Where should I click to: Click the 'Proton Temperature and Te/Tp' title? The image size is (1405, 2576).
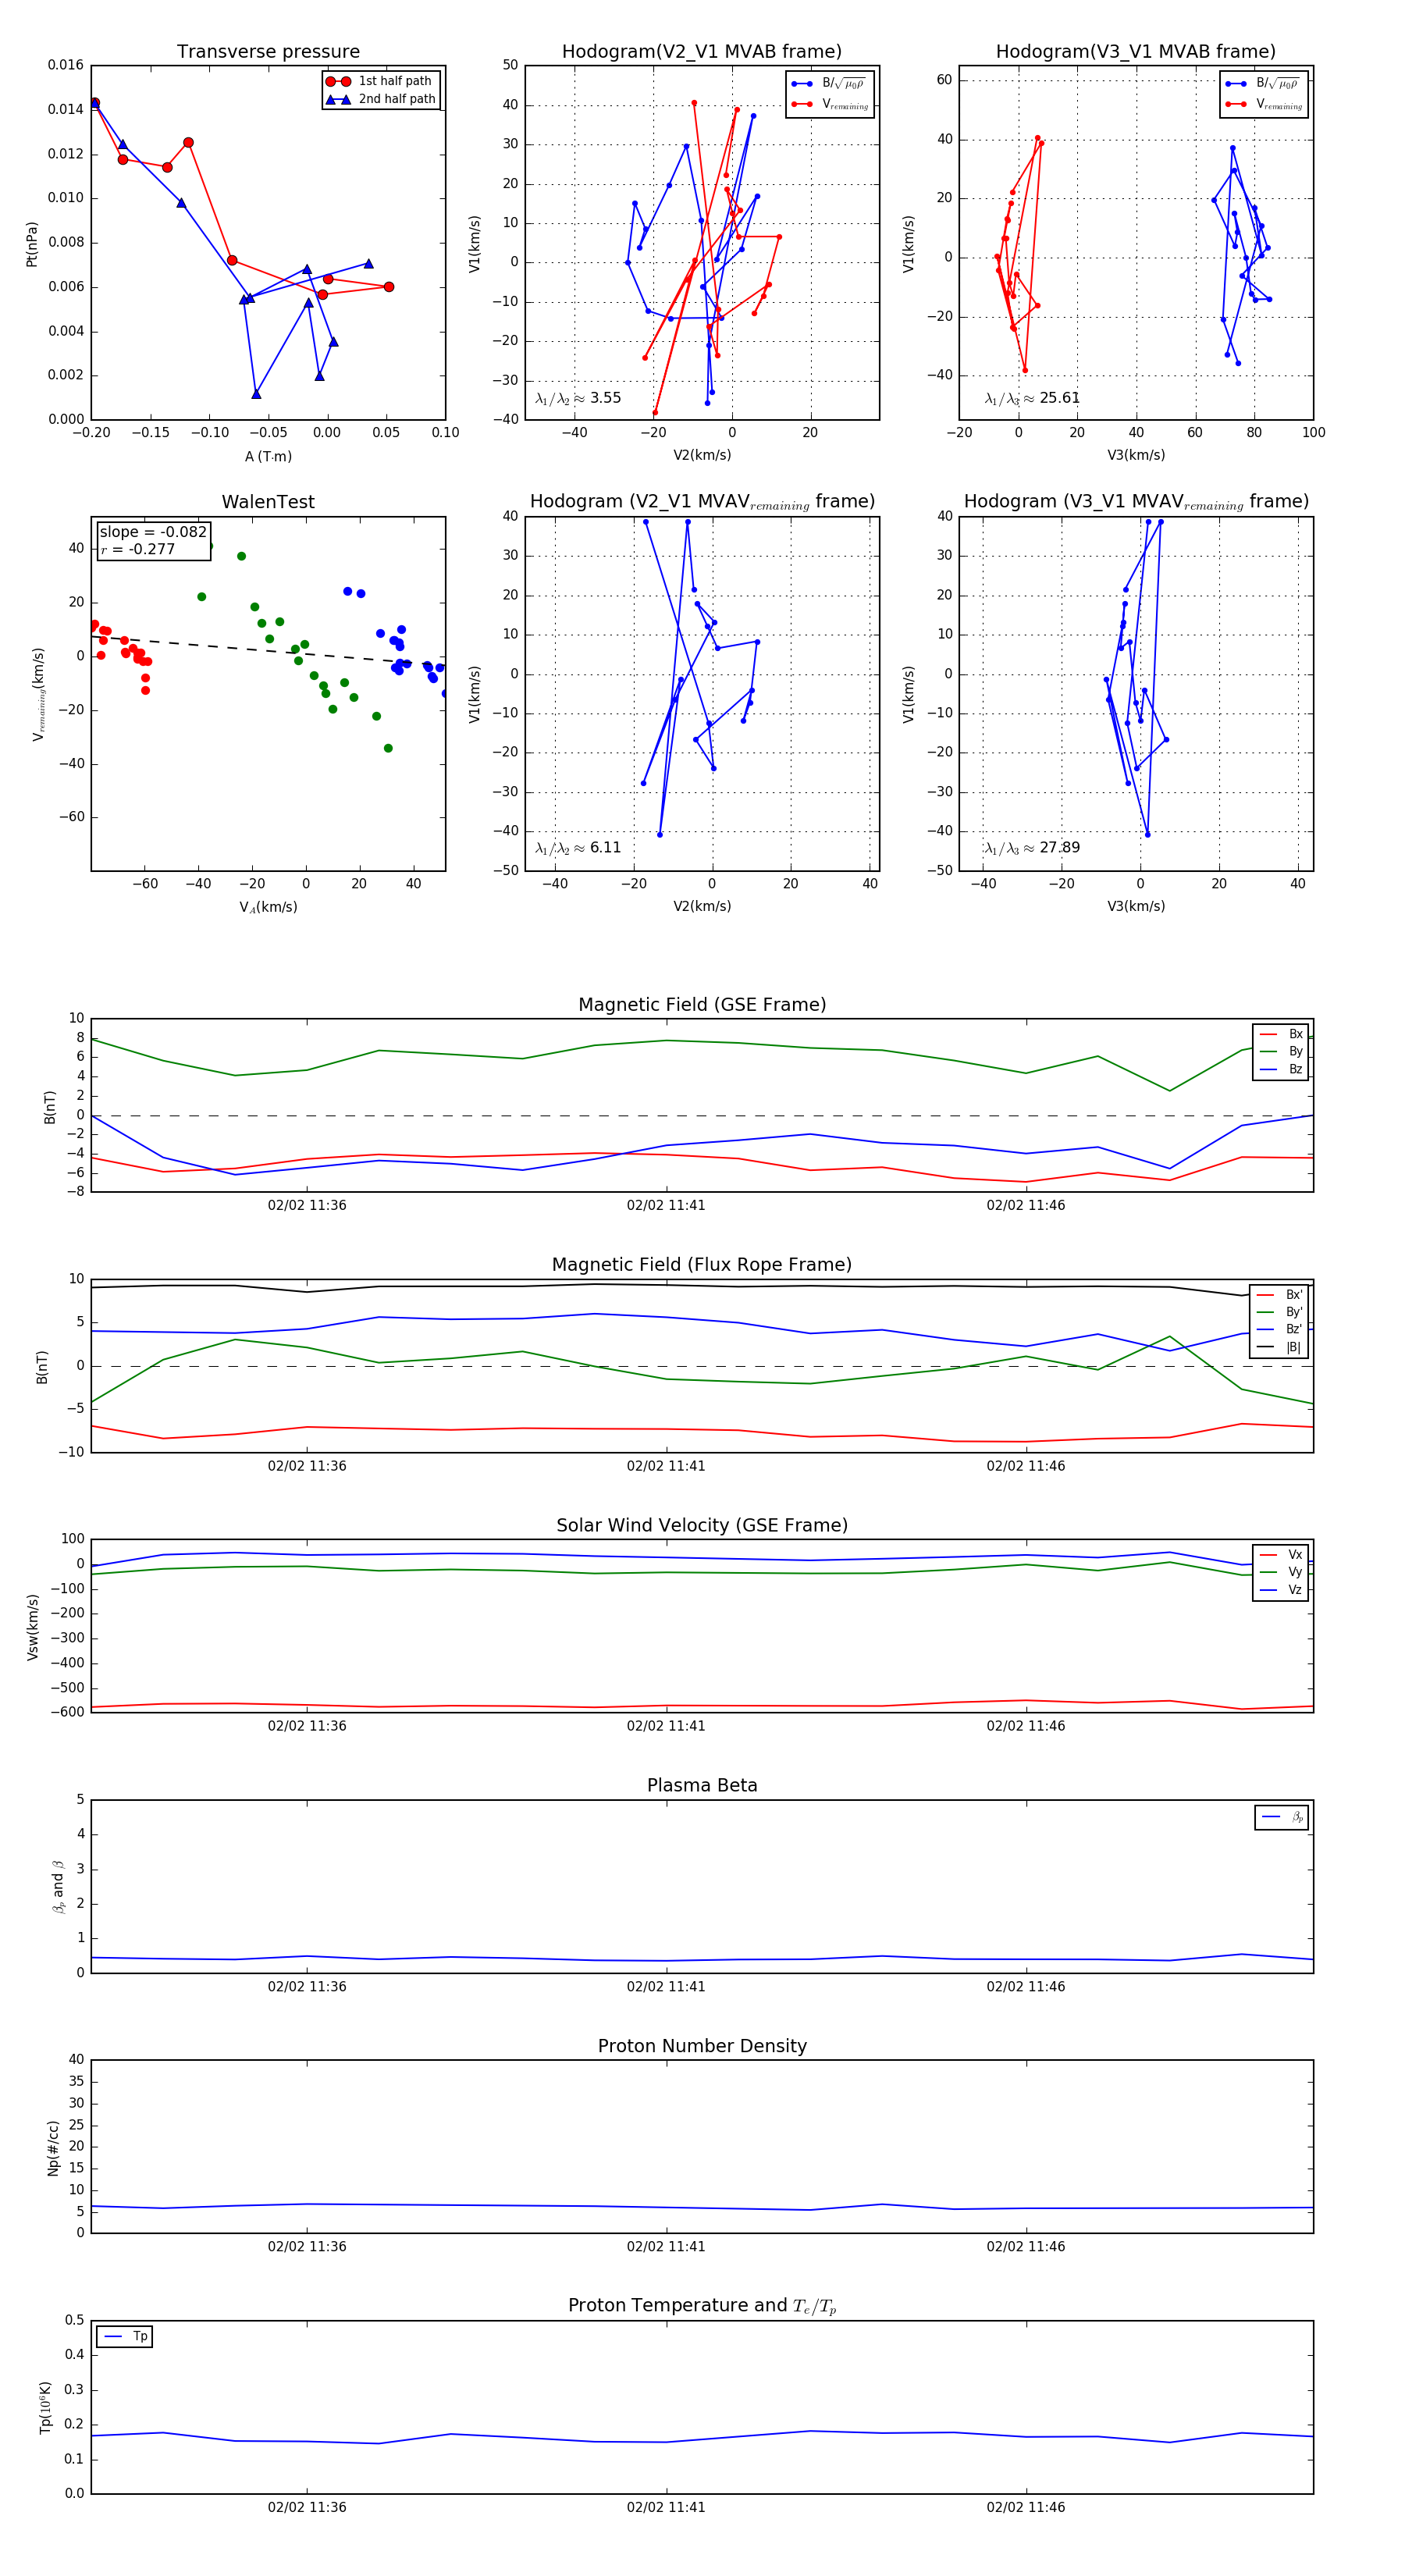tap(702, 2306)
